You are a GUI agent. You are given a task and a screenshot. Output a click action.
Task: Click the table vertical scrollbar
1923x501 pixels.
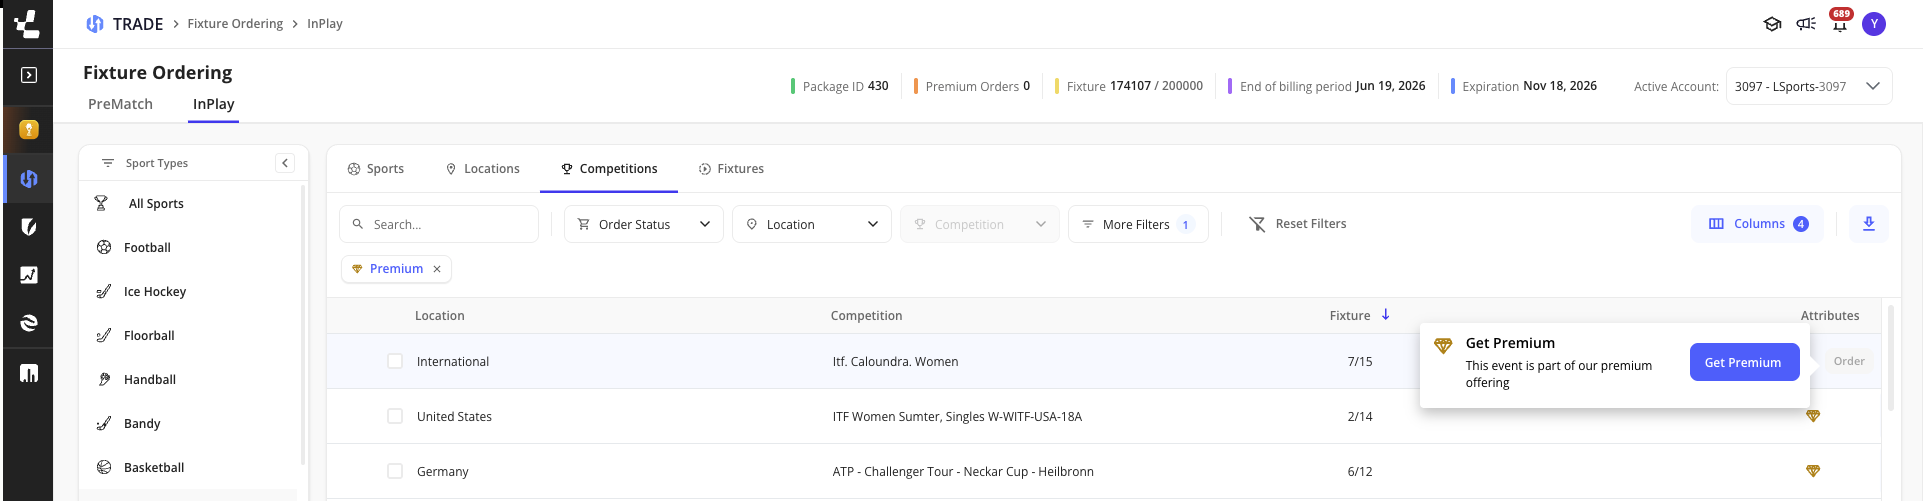(1891, 358)
